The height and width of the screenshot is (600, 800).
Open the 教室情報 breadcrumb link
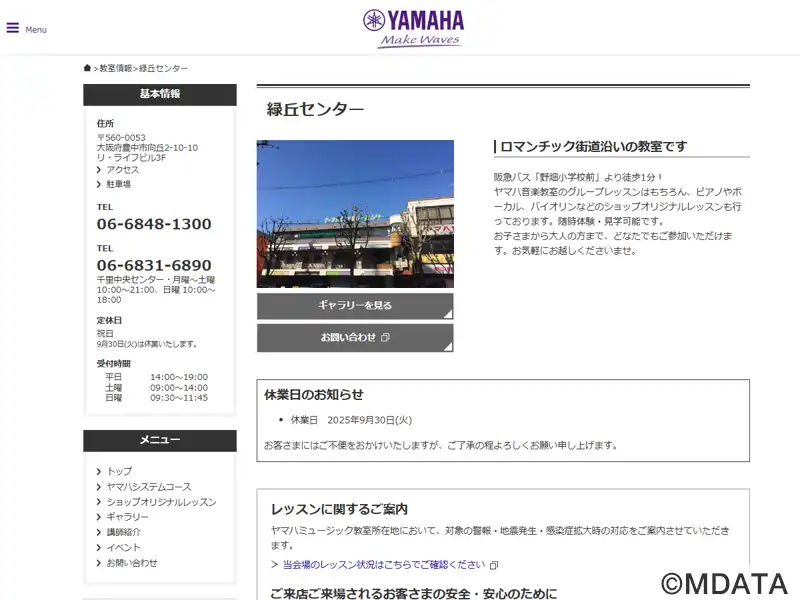click(x=115, y=68)
